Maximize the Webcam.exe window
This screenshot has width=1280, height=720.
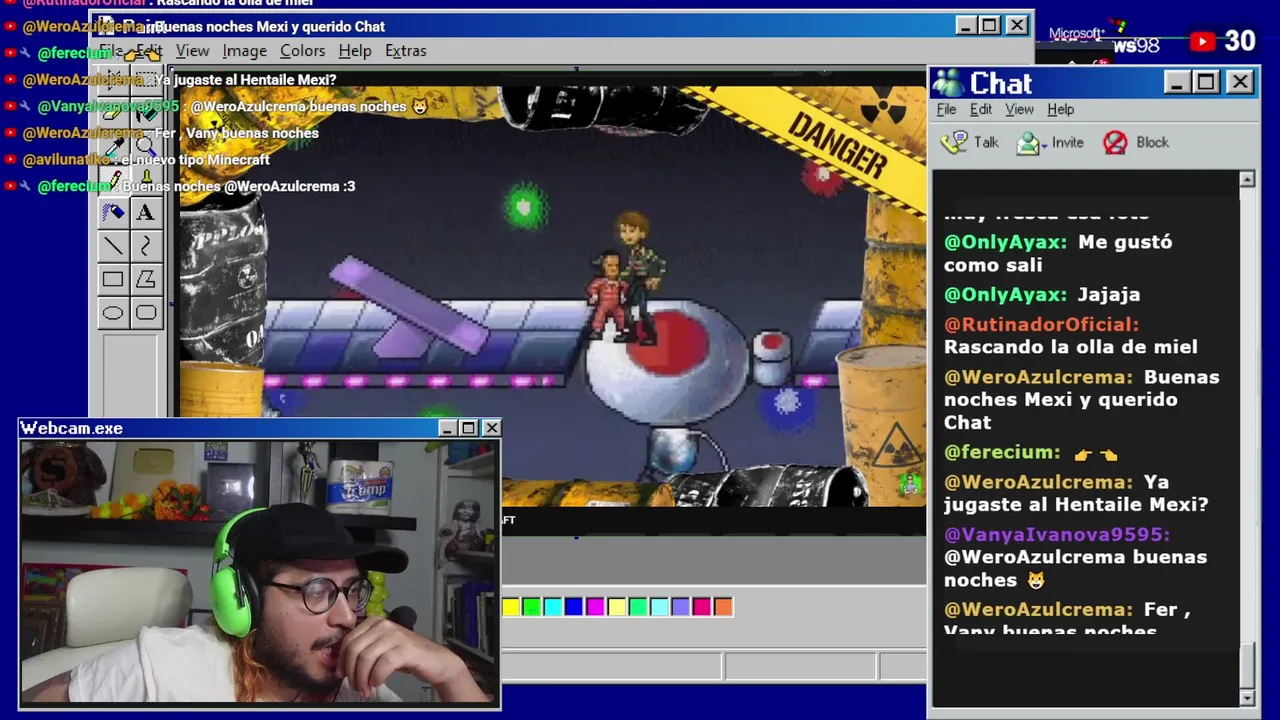click(x=468, y=428)
